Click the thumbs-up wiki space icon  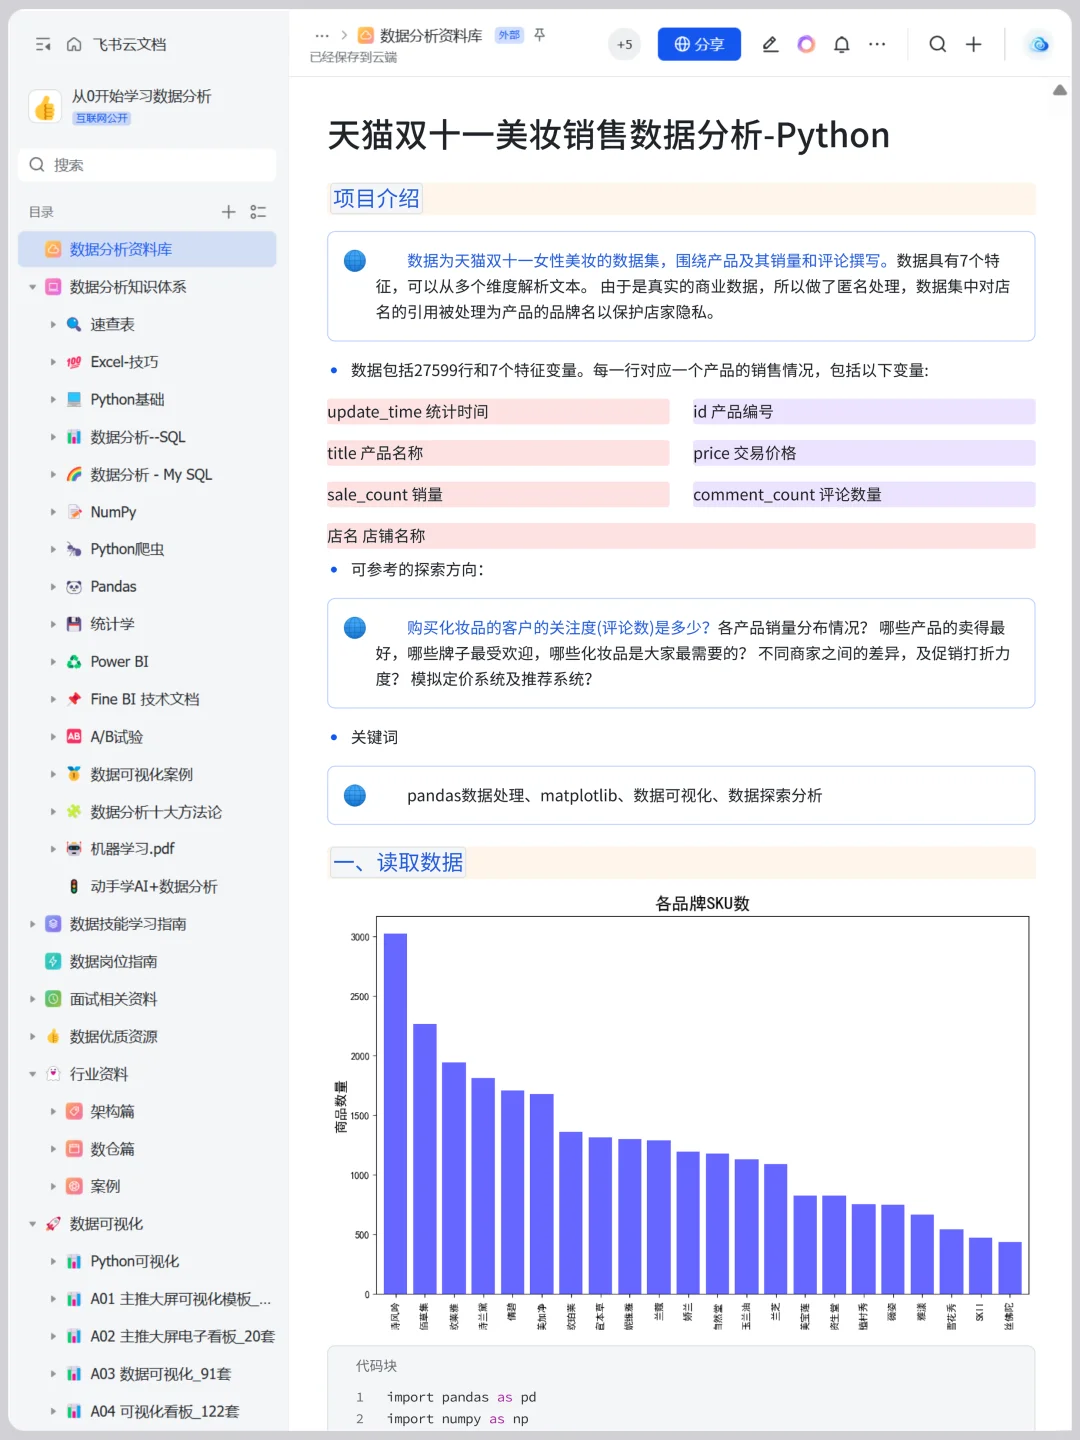(45, 106)
